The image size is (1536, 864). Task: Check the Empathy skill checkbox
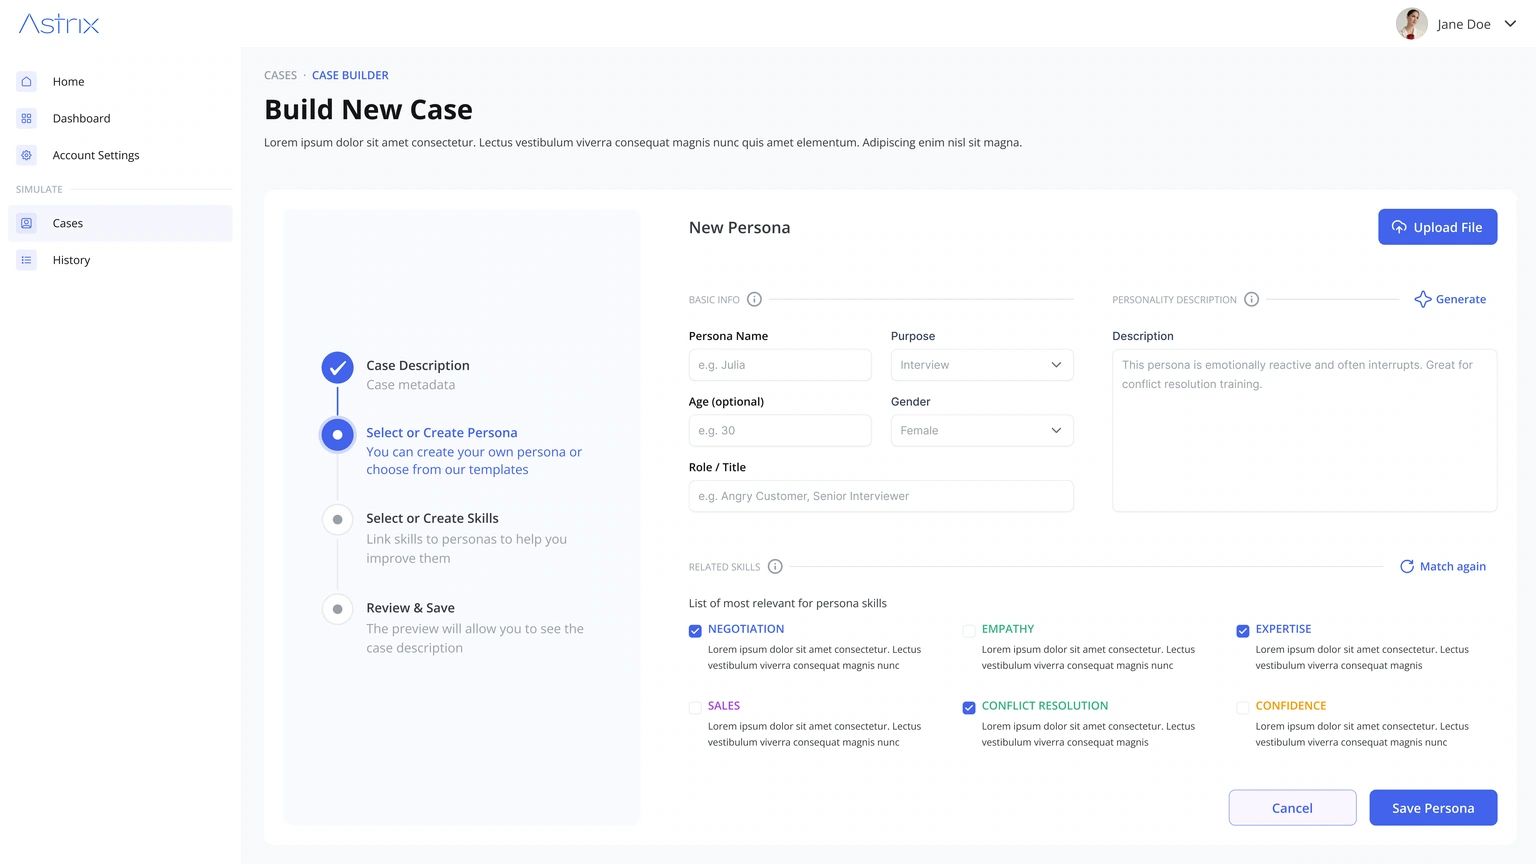click(969, 631)
